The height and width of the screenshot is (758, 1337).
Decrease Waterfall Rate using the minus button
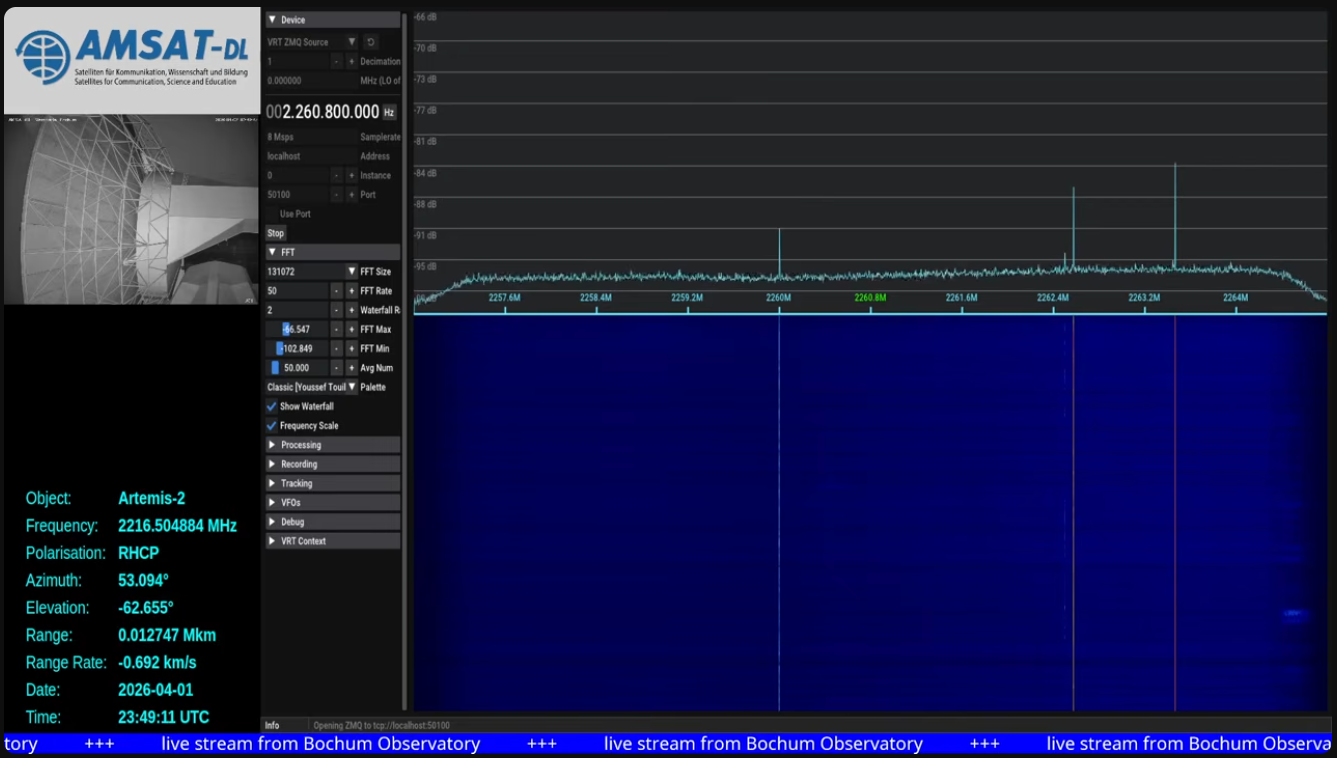(337, 310)
